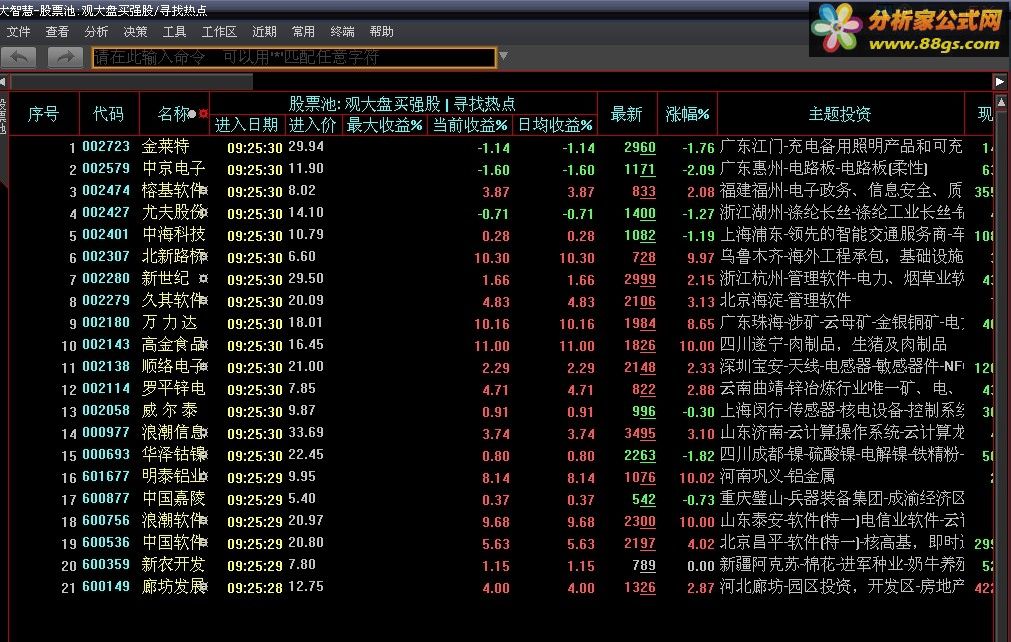Screen dimensions: 1011x642
Task: Select the 中京电子 stock name
Action: [x=173, y=168]
